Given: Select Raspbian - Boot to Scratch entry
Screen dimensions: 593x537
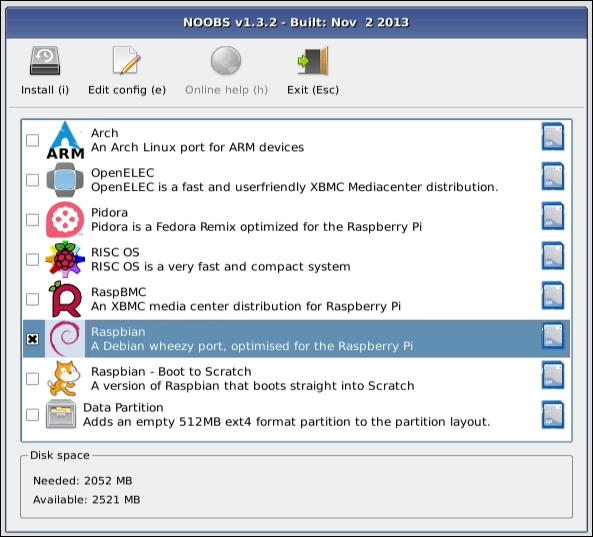Looking at the screenshot, I should (x=253, y=378).
